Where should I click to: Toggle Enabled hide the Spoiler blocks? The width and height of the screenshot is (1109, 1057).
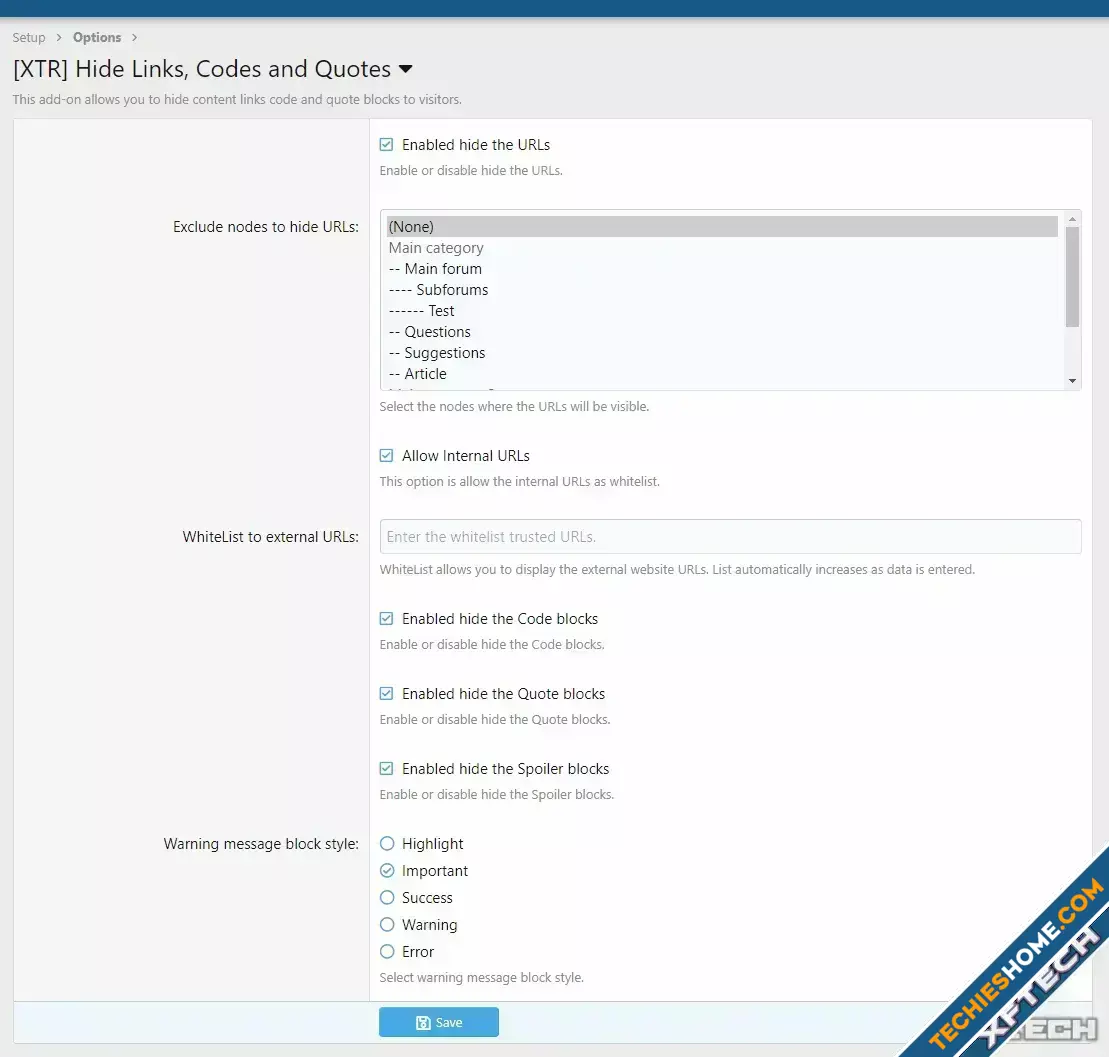(x=387, y=769)
